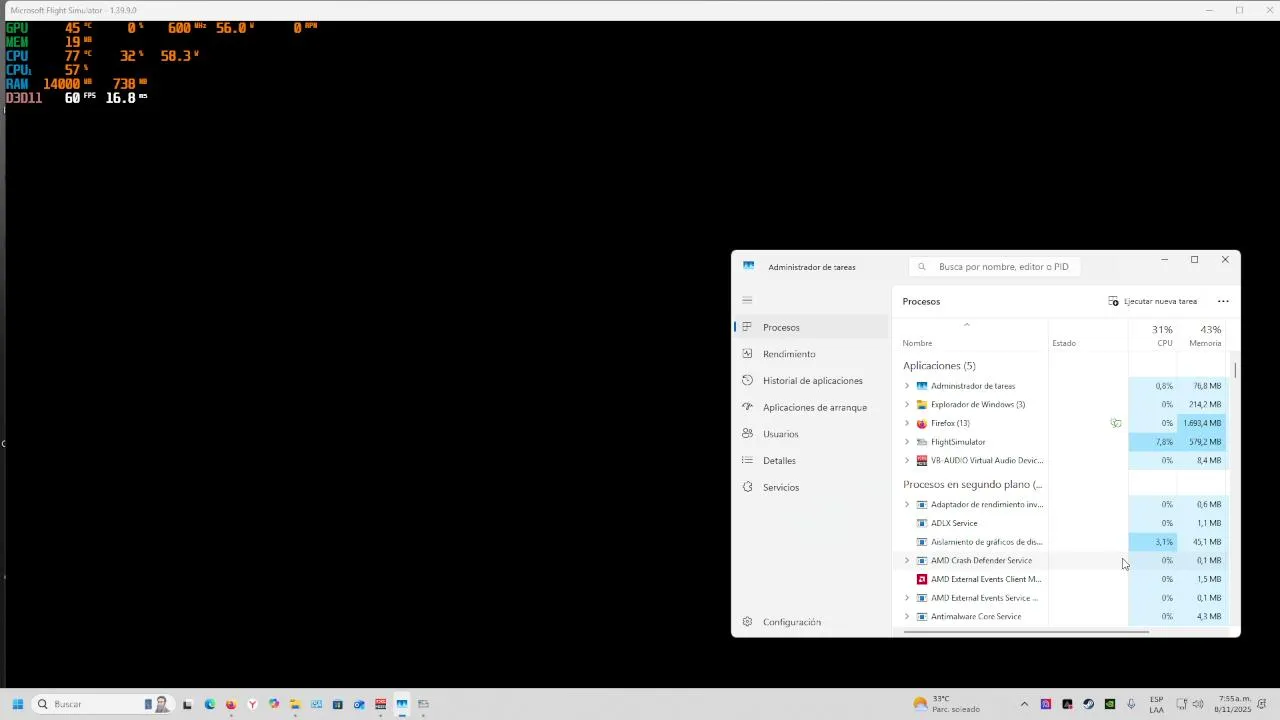Open Outlook from the taskbar
The width and height of the screenshot is (1280, 720).
[x=359, y=704]
